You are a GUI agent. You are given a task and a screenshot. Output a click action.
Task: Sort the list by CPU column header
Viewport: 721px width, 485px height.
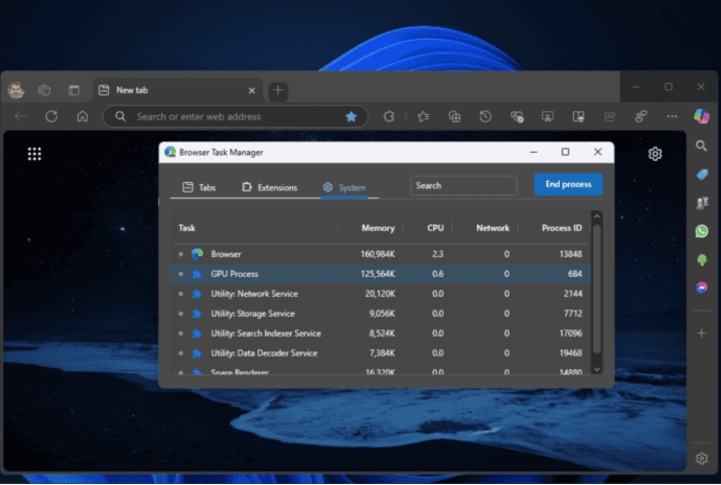[x=435, y=228]
